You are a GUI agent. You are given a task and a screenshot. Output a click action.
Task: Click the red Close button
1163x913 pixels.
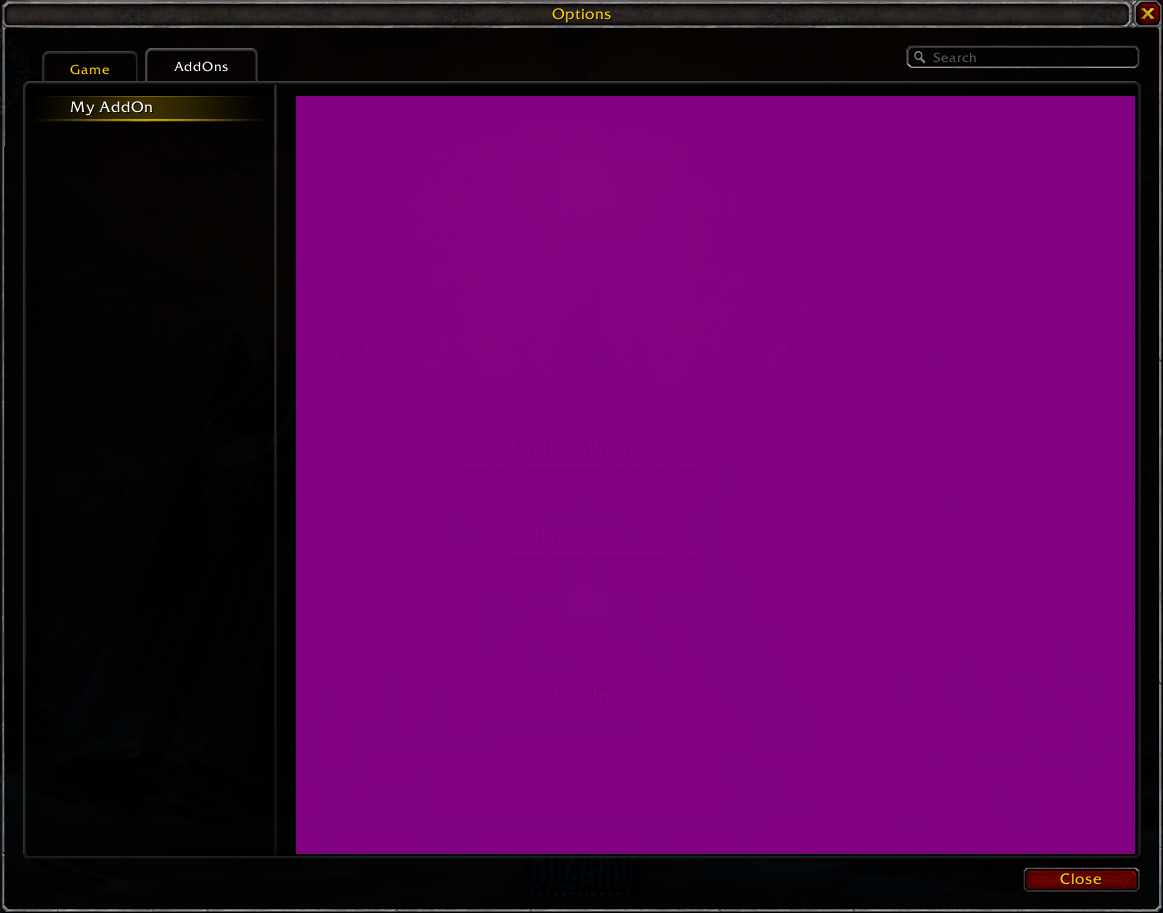click(x=1081, y=879)
